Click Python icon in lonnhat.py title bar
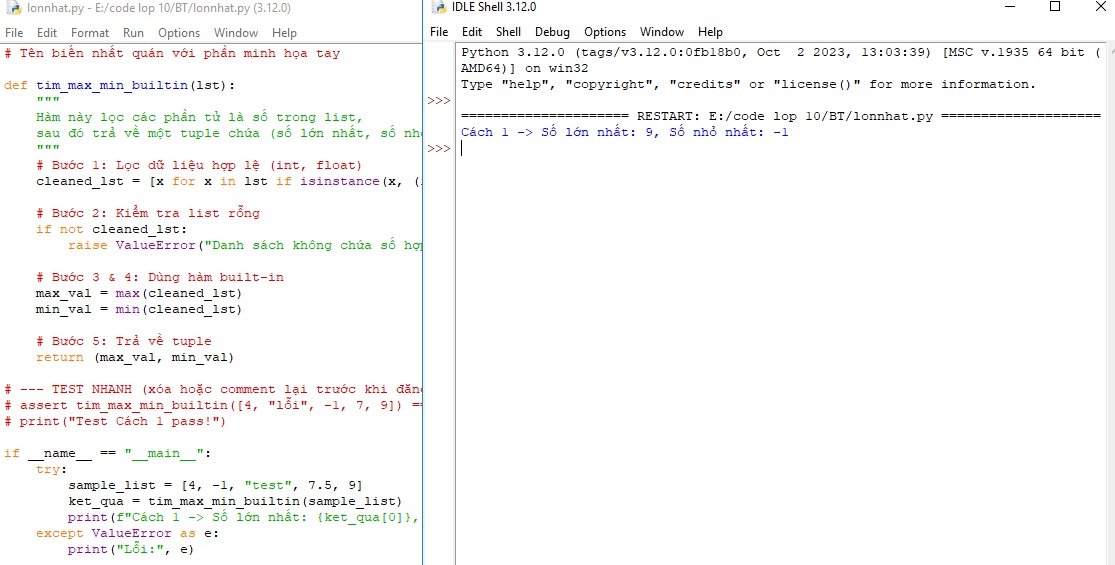Screen dimensions: 1115x565 (x=13, y=9)
